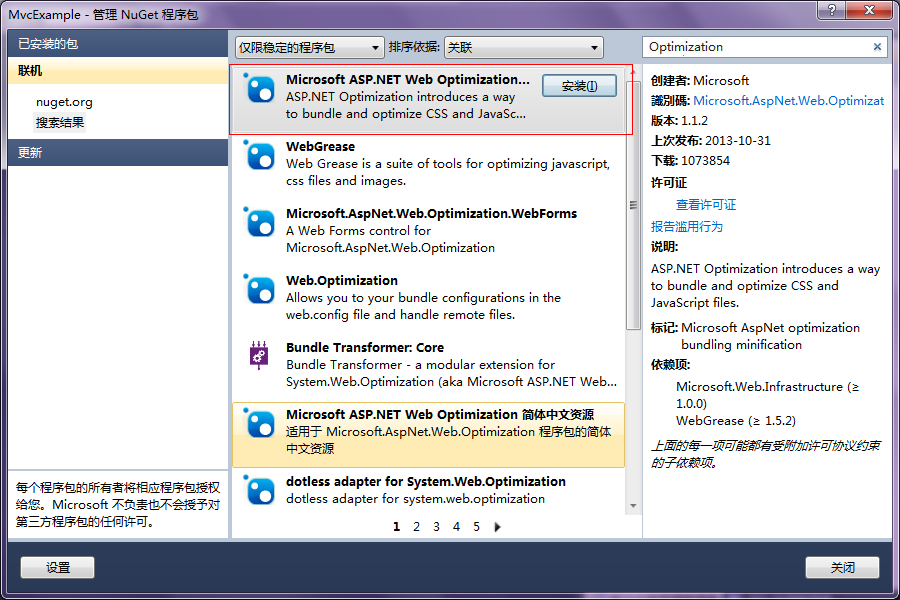This screenshot has height=600, width=900.
Task: Click the 设置 button
Action: pyautogui.click(x=57, y=567)
